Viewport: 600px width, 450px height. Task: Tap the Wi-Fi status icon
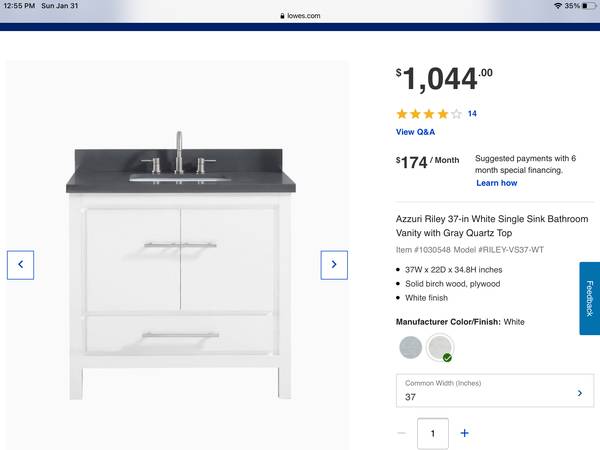[558, 6]
